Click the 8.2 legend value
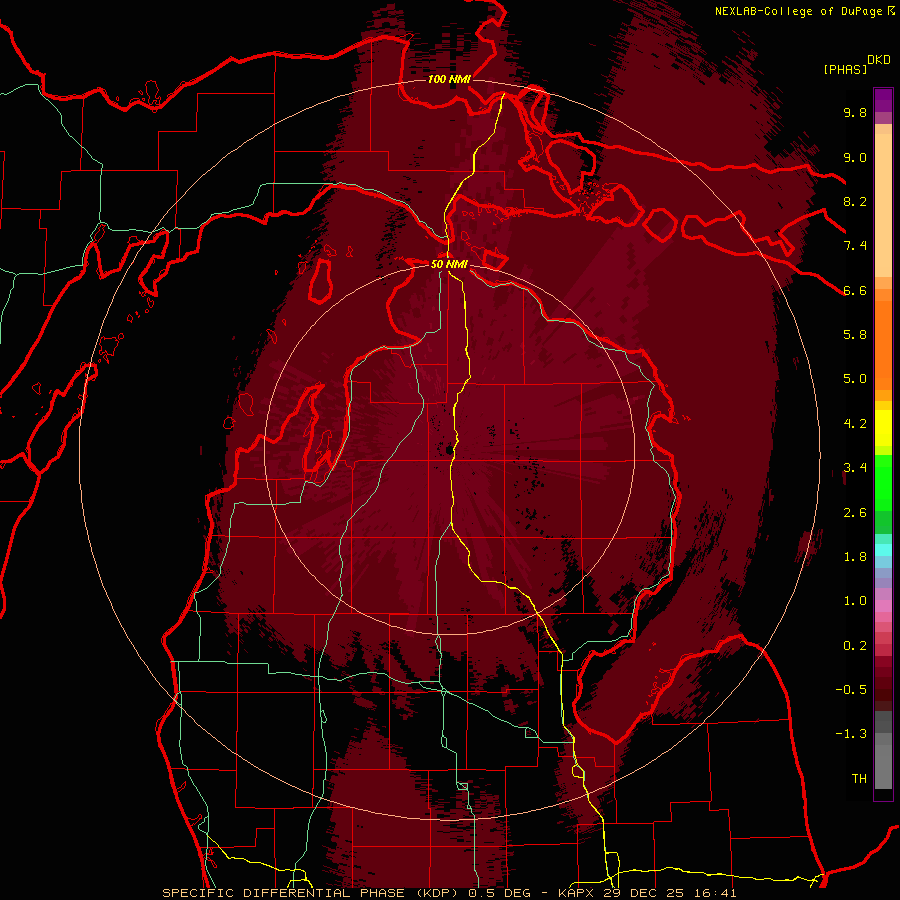 [x=855, y=201]
